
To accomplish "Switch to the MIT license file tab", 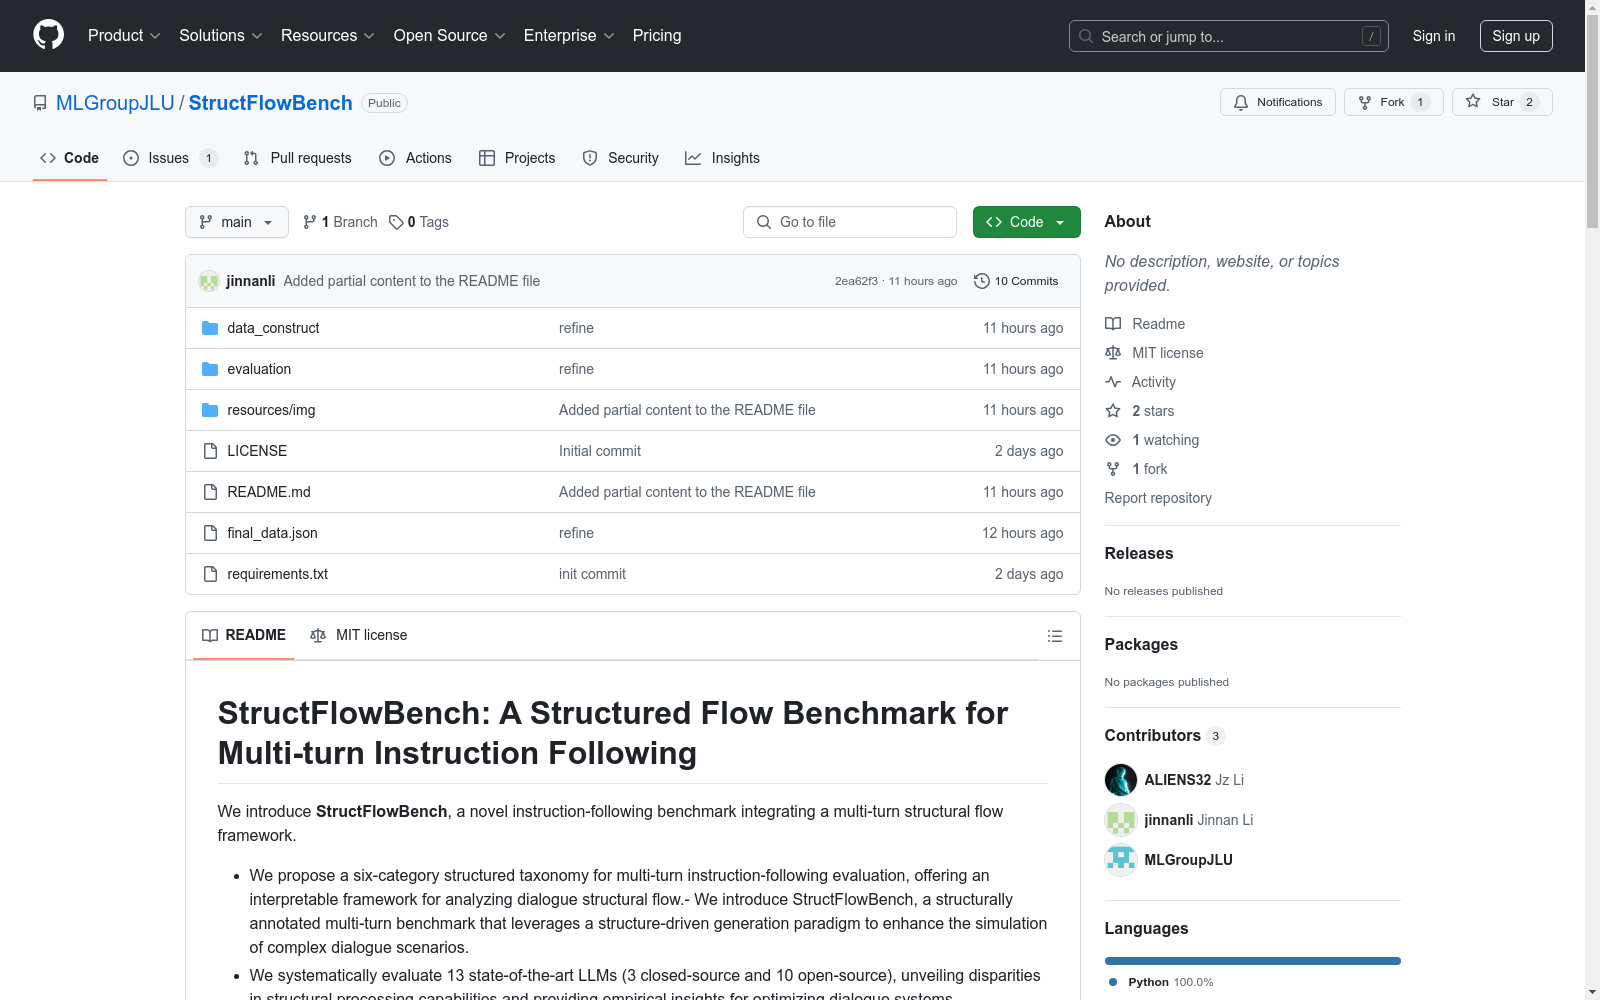I will (359, 636).
